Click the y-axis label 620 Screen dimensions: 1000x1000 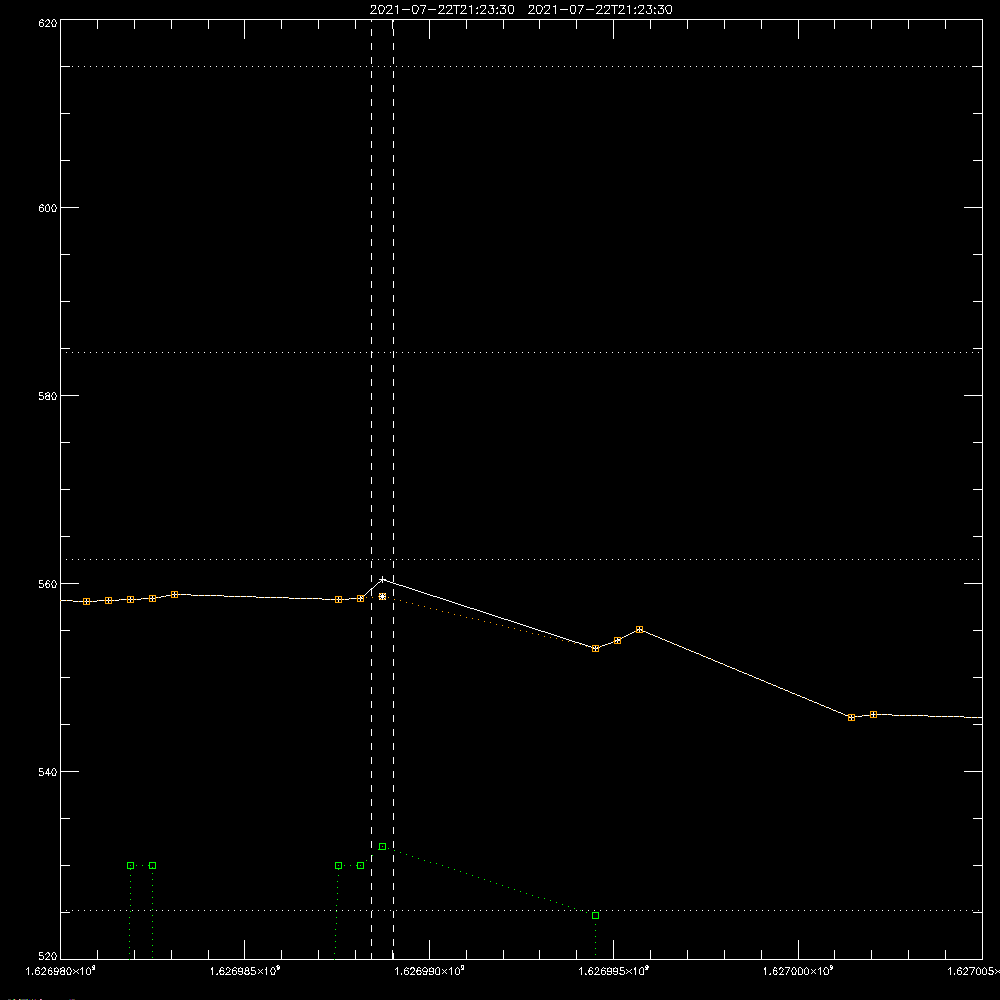pos(48,23)
